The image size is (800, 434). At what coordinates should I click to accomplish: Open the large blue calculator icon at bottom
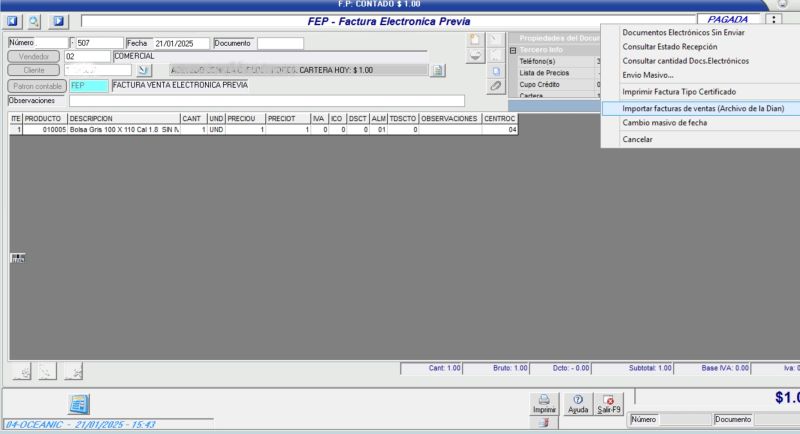79,404
